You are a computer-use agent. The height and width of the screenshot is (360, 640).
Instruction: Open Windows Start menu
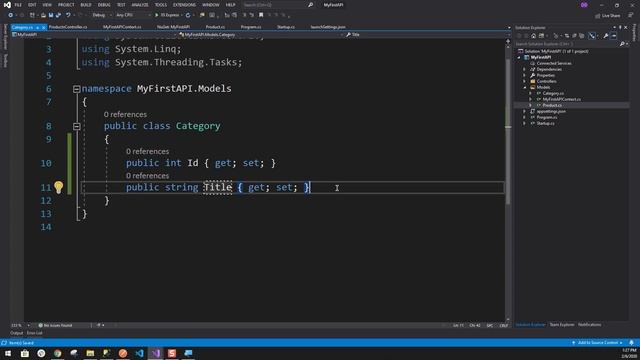(8, 353)
